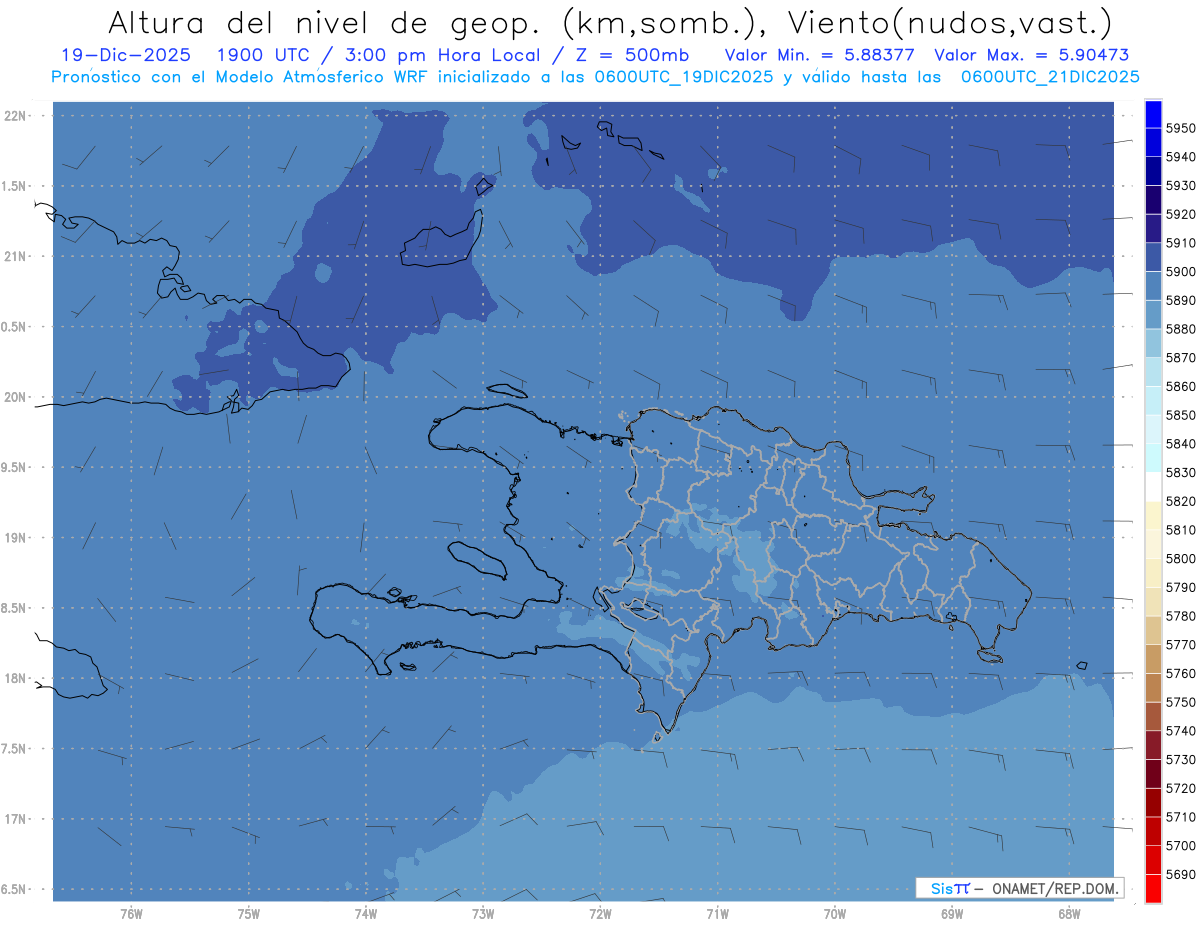Select the white swatch between 5820 and 5830

pyautogui.click(x=1153, y=487)
